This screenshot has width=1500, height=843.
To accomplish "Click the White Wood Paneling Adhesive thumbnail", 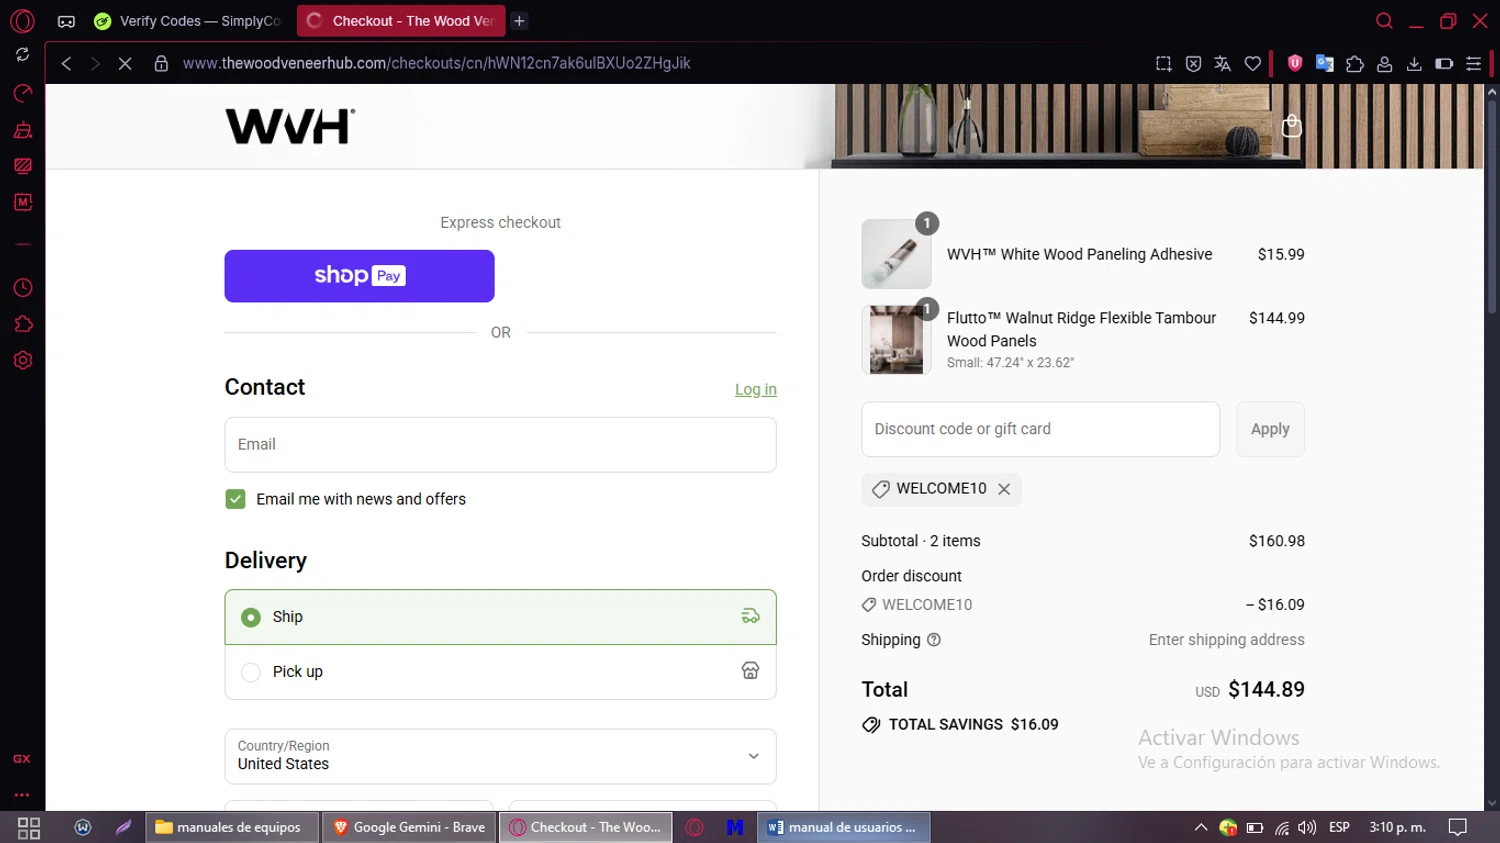I will click(896, 254).
